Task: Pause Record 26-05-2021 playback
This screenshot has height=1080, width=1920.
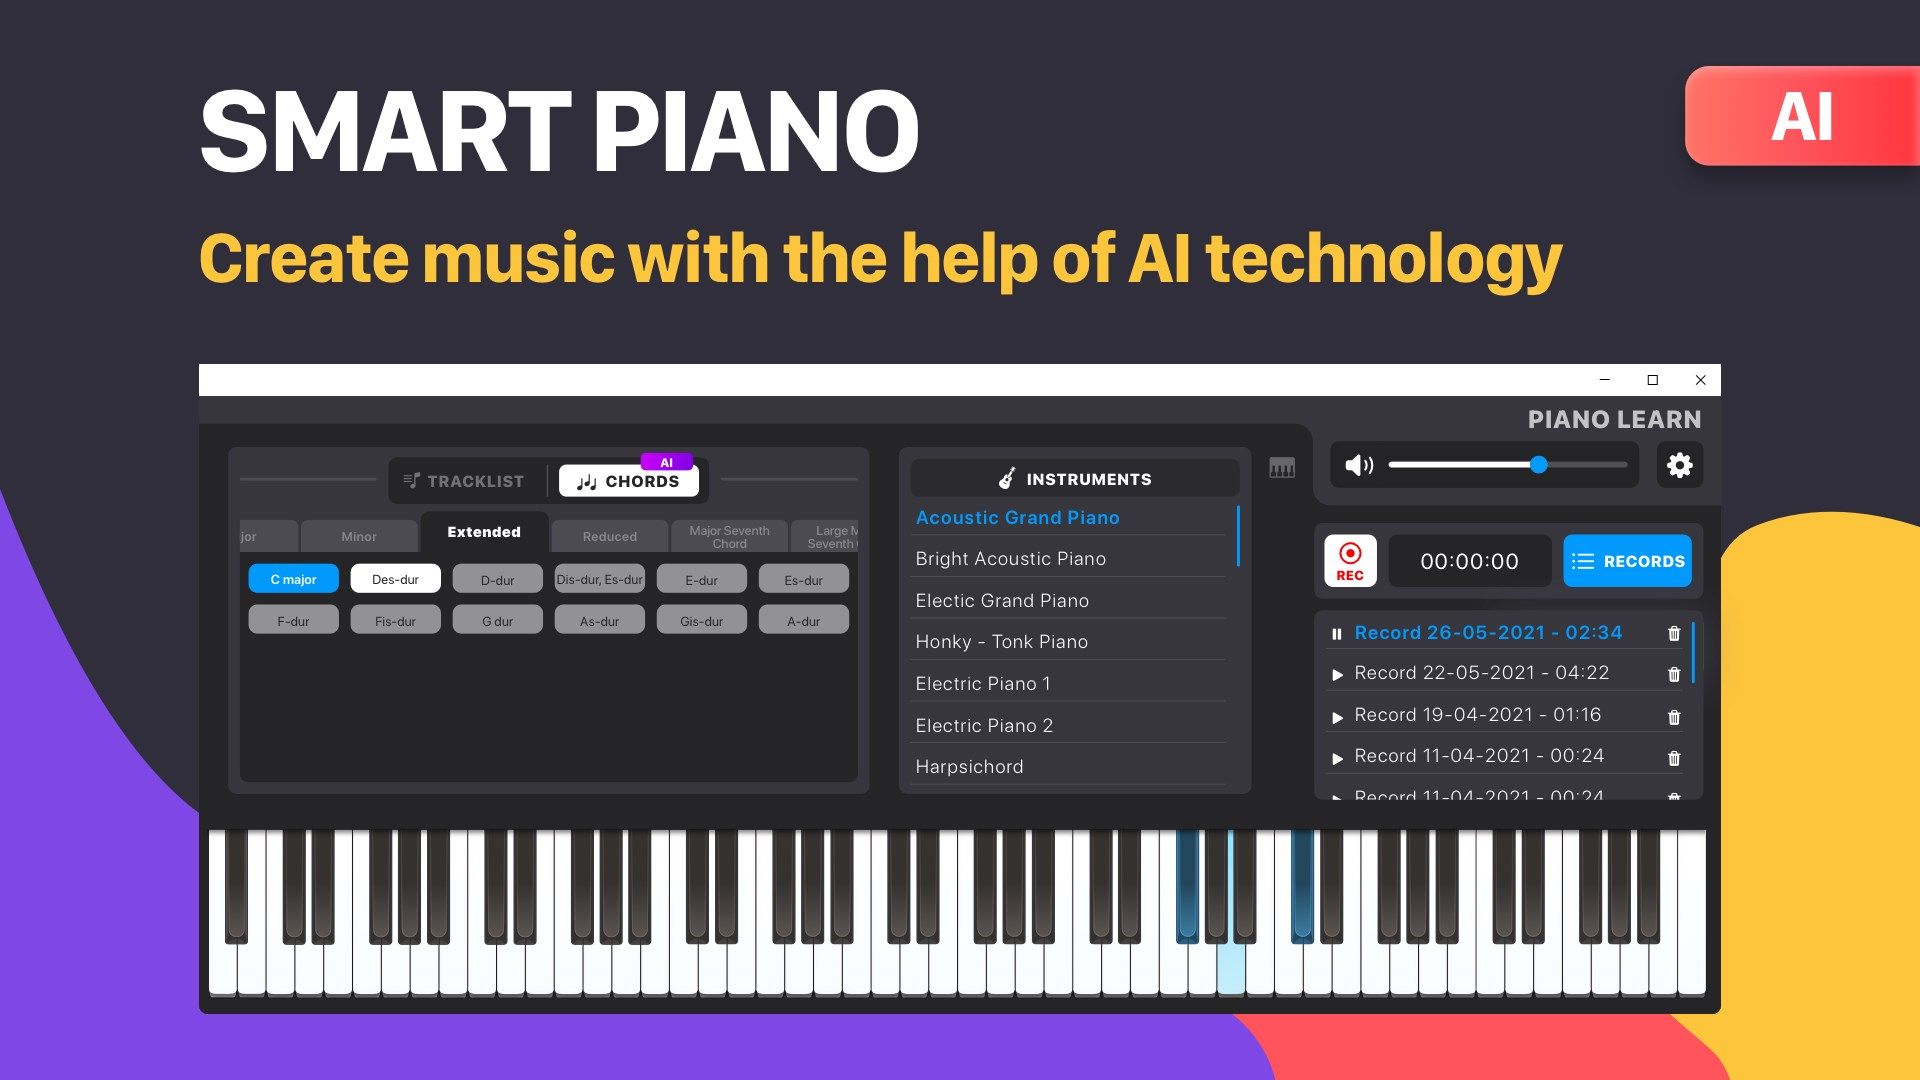Action: click(1338, 632)
